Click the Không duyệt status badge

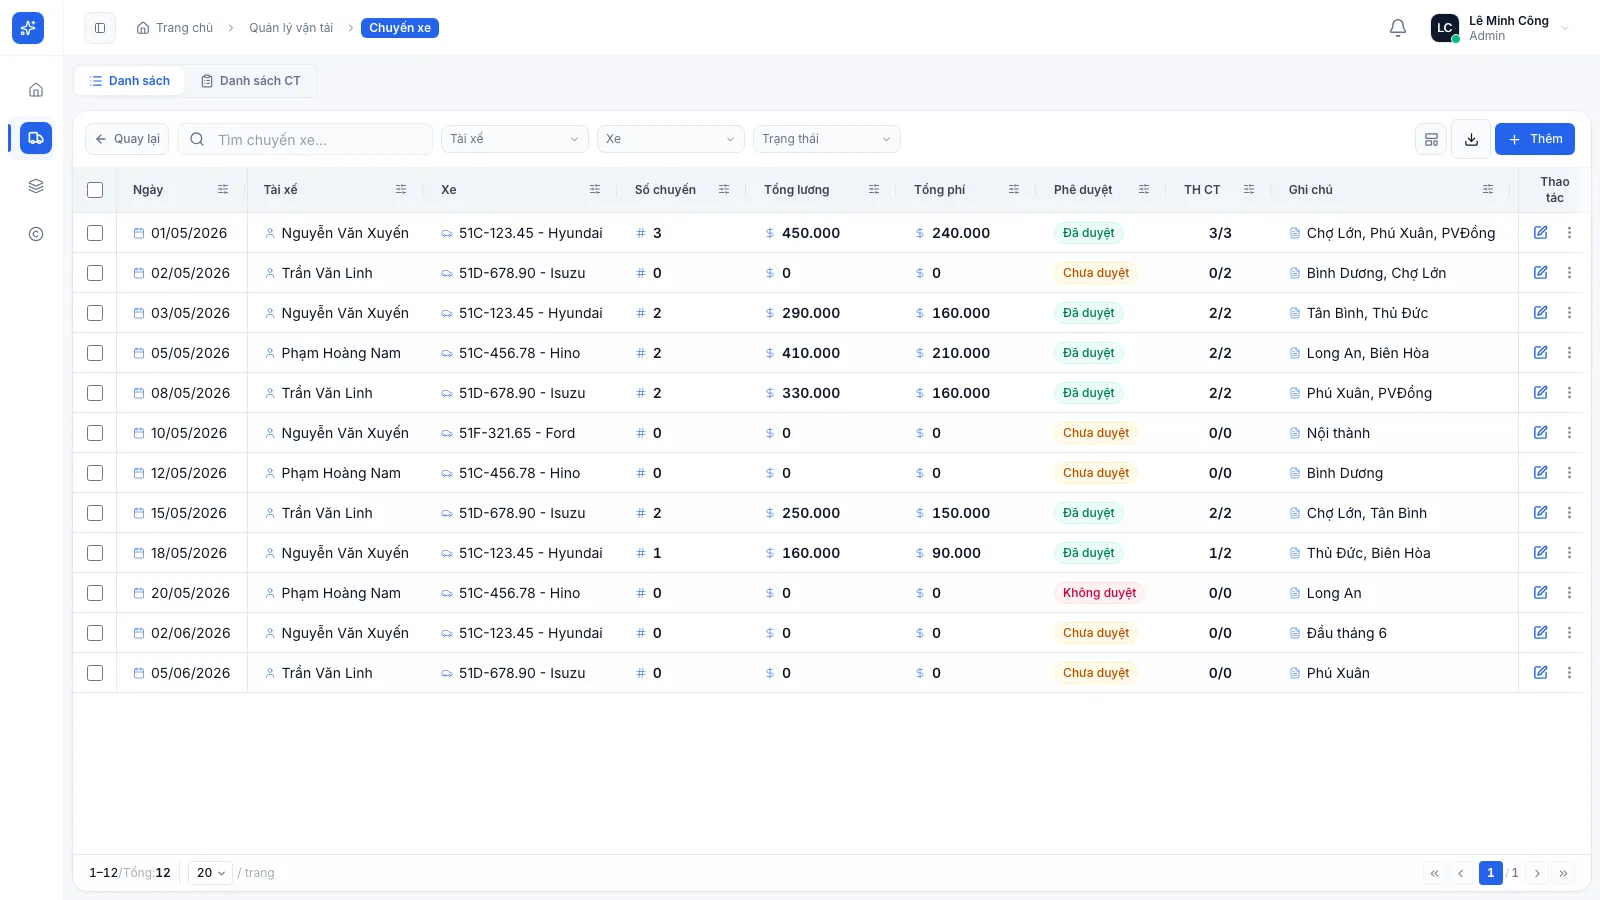(x=1100, y=593)
